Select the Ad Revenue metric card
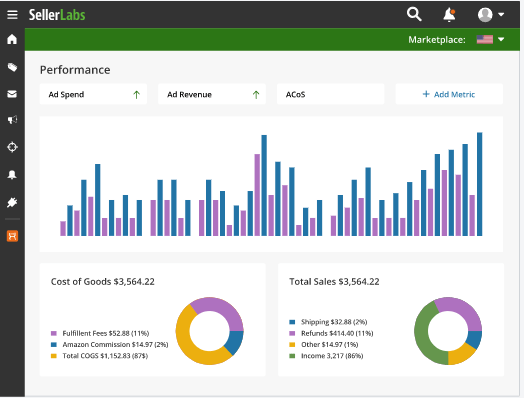This screenshot has width=524, height=398. [212, 95]
